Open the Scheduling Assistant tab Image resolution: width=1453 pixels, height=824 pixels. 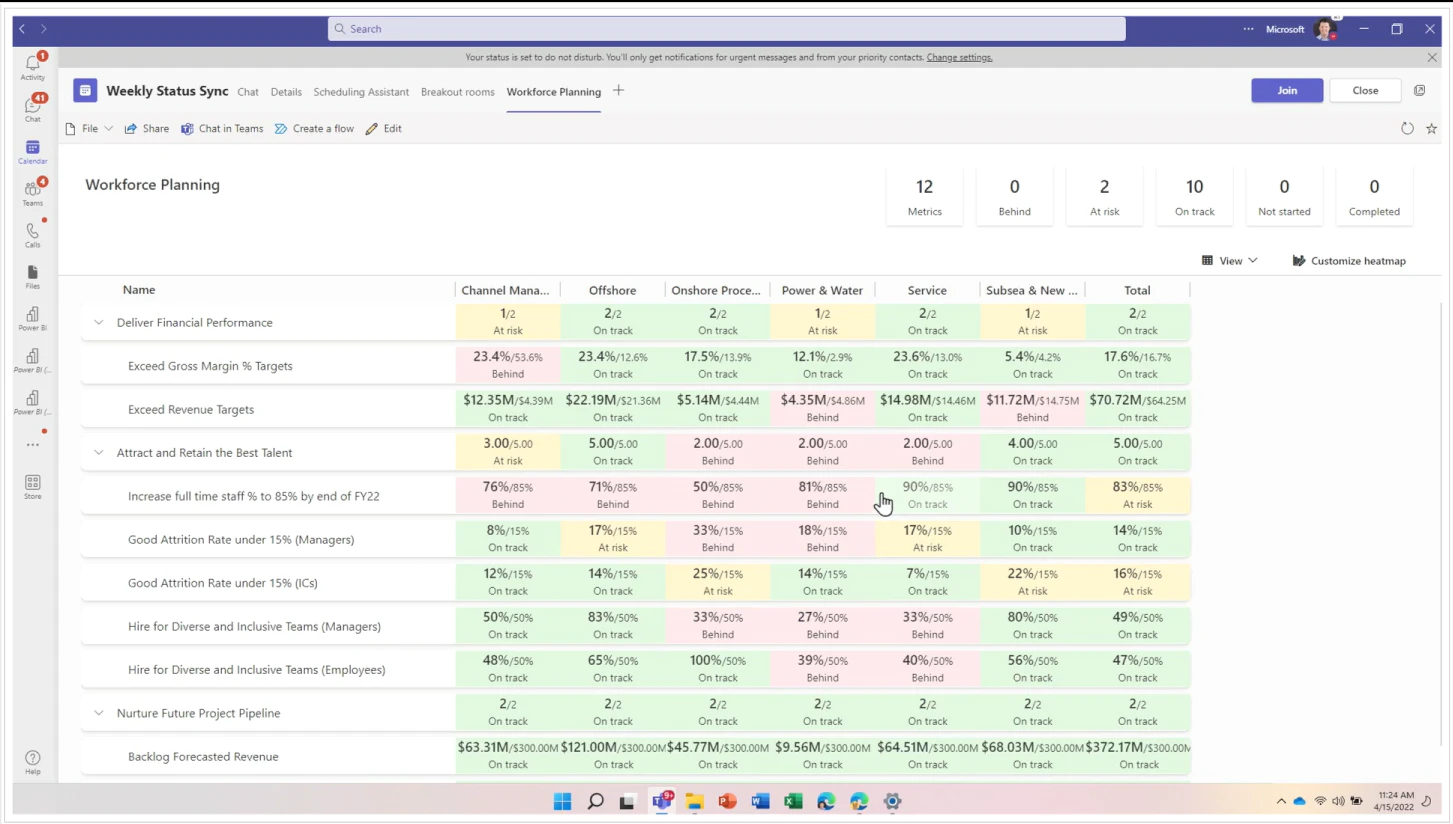coord(361,91)
